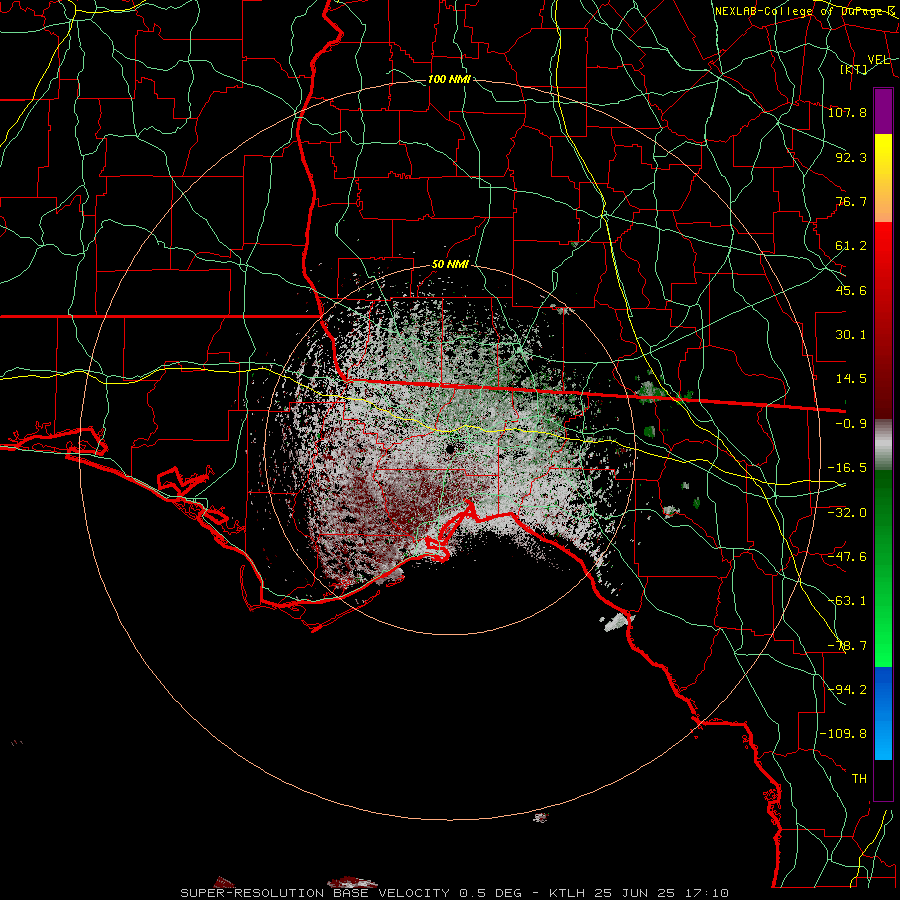Click the 45.6 legend value

(851, 290)
